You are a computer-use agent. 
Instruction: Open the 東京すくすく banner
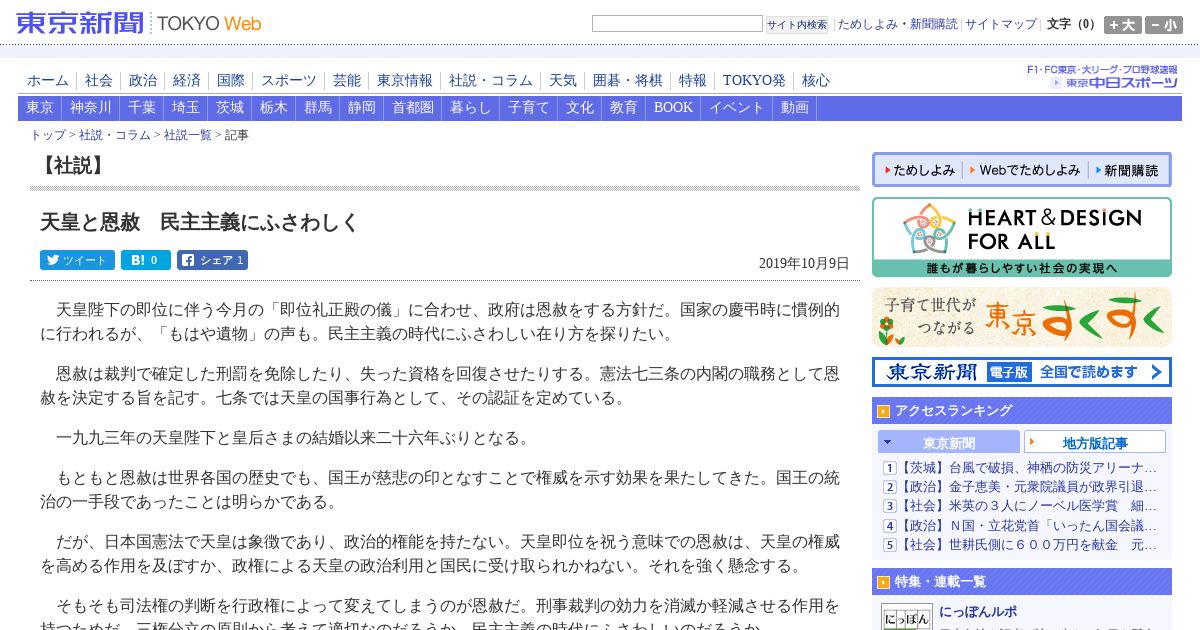coord(1022,317)
